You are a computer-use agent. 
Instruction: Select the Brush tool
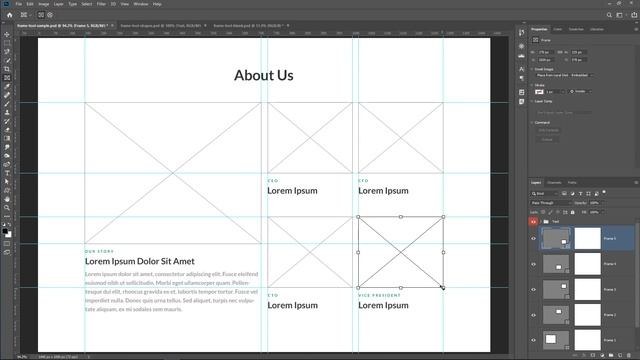tap(7, 104)
